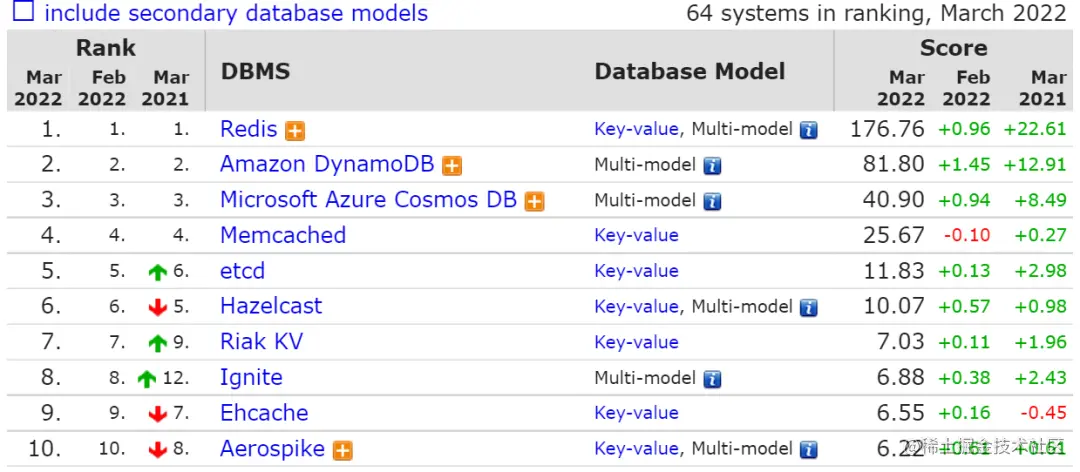The image size is (1080, 472).
Task: Click the plus icon next to Aerospike
Action: [343, 451]
